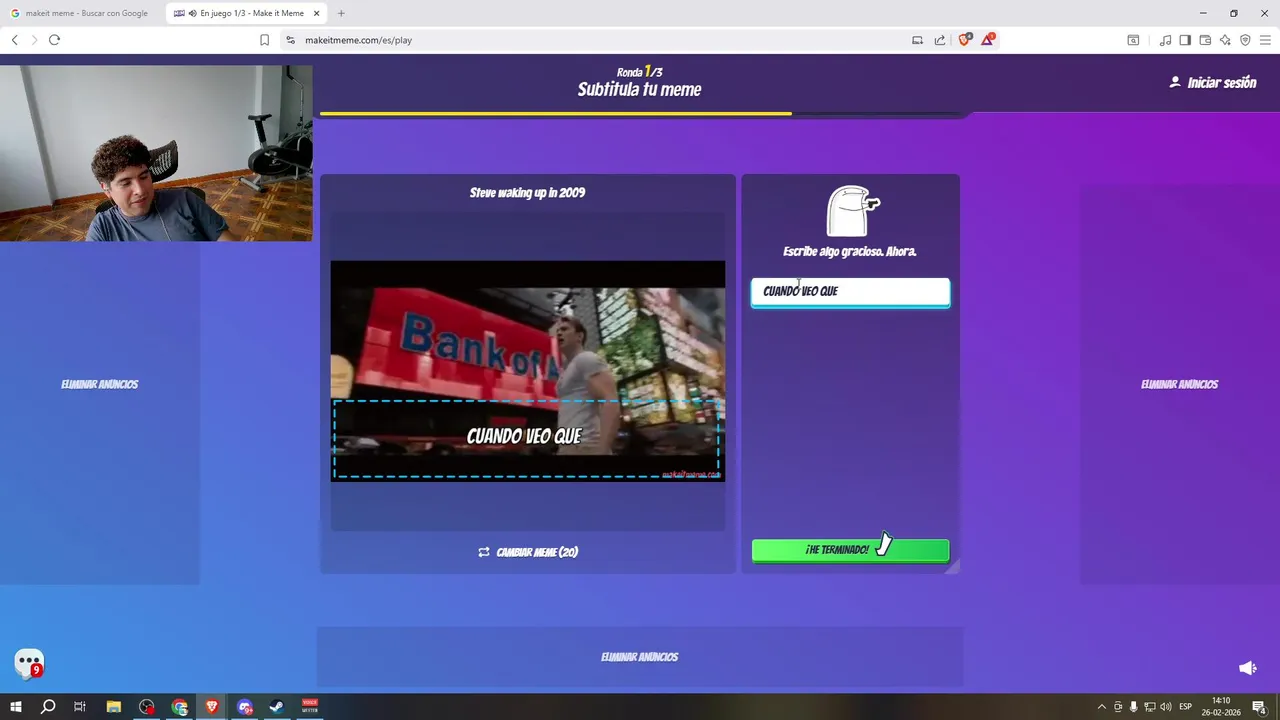
Task: Open the Windows Start menu
Action: point(15,707)
